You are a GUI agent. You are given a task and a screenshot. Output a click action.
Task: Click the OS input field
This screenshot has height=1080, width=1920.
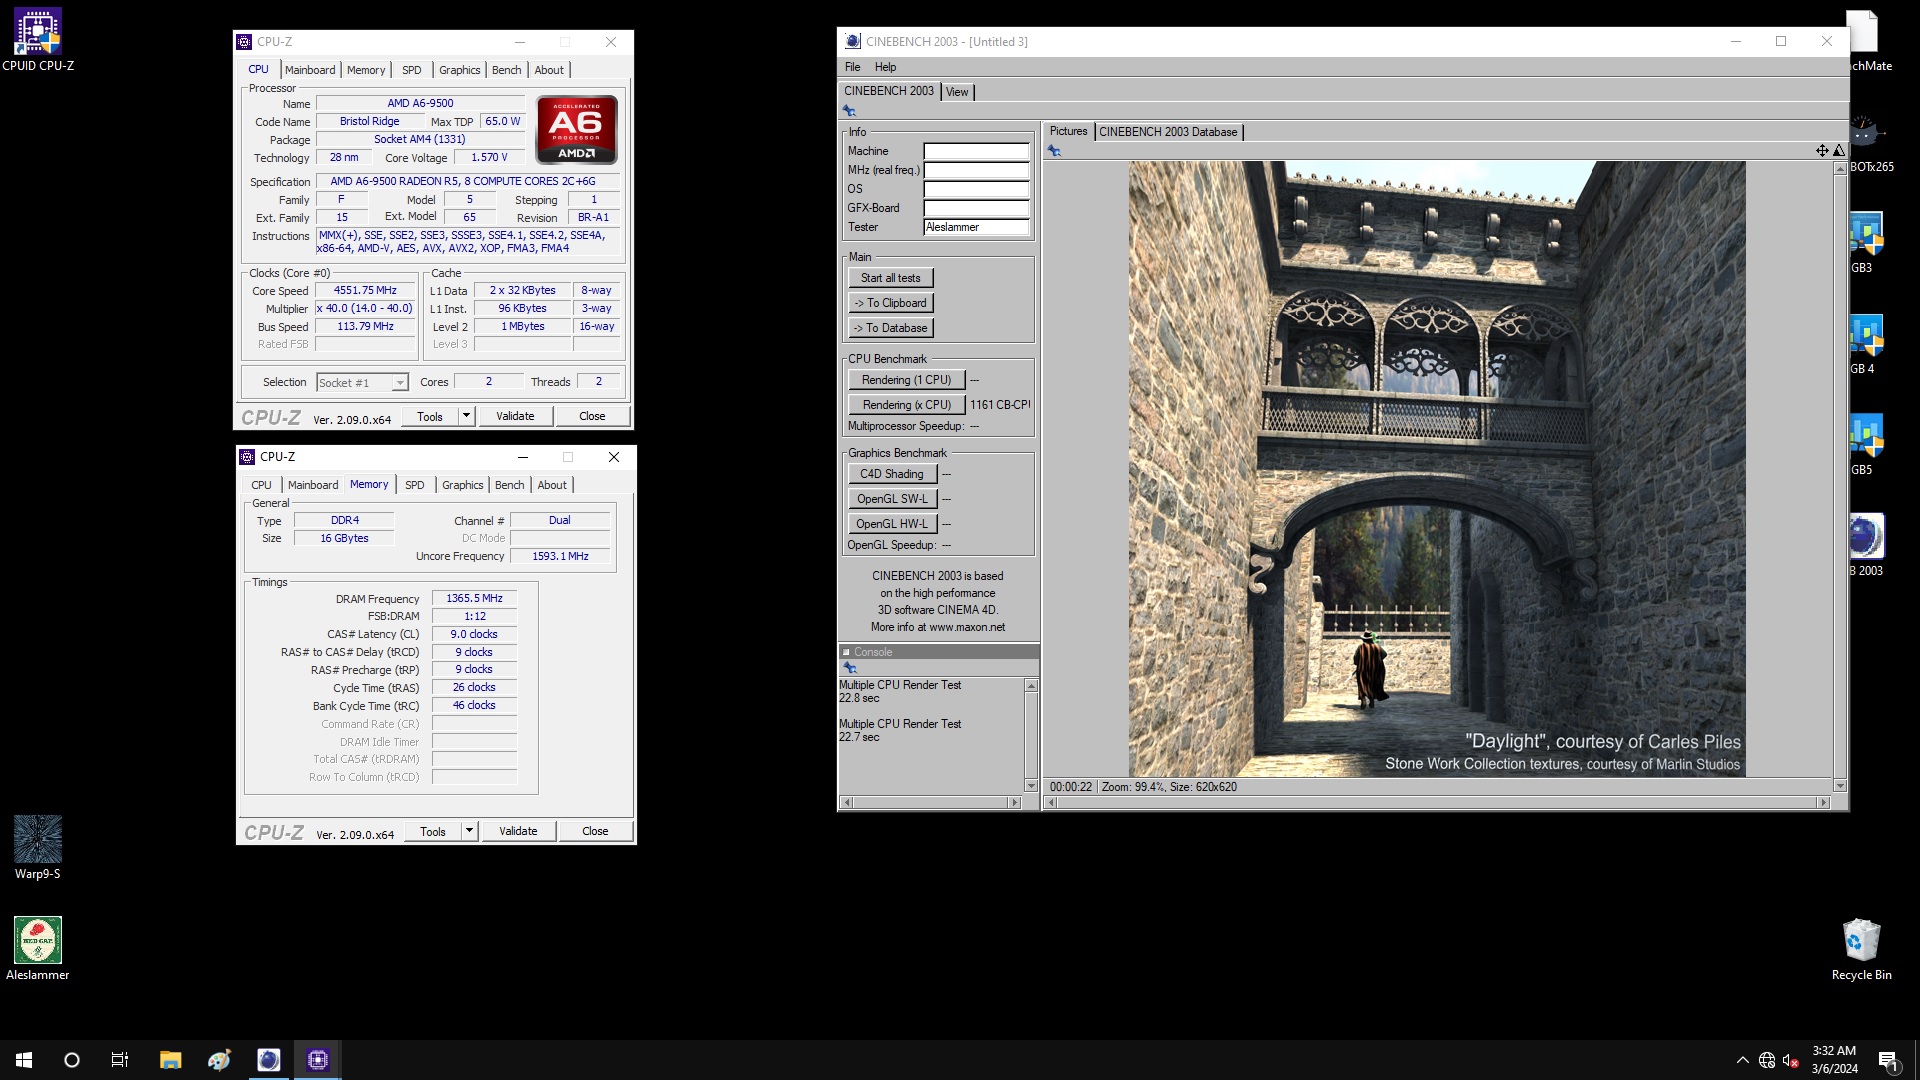[976, 189]
